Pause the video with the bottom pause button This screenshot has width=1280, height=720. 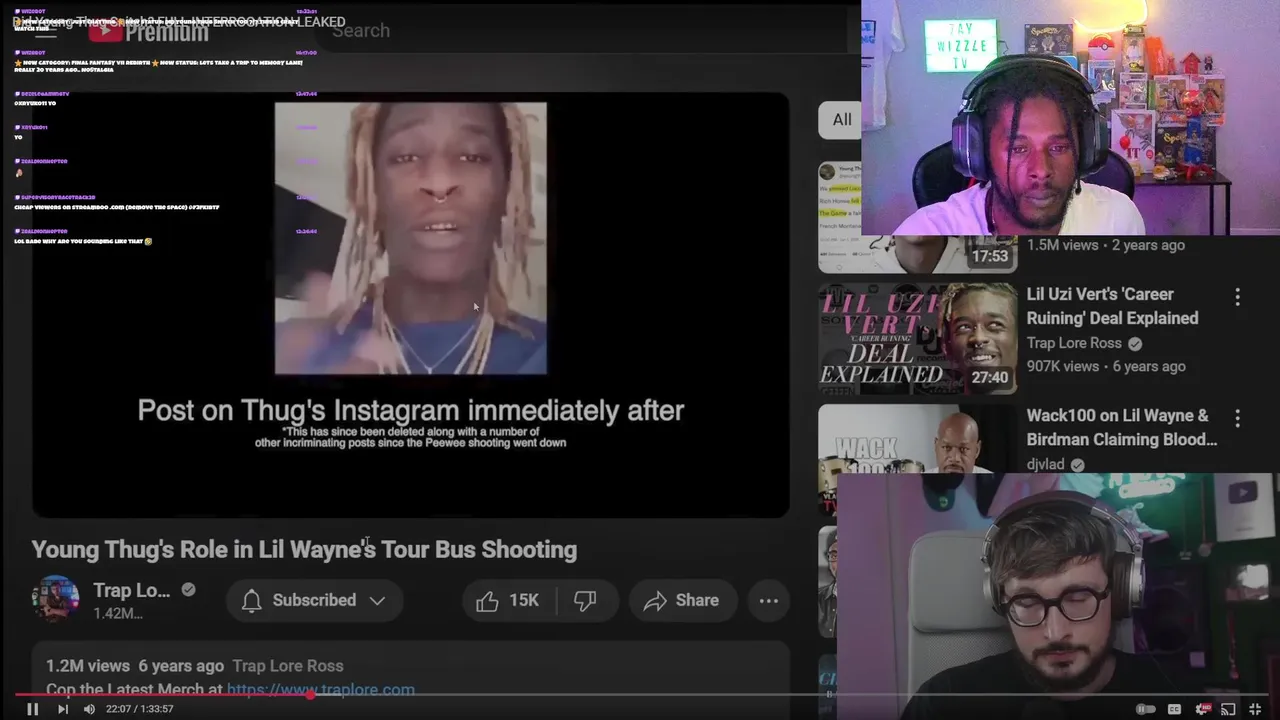coord(32,709)
